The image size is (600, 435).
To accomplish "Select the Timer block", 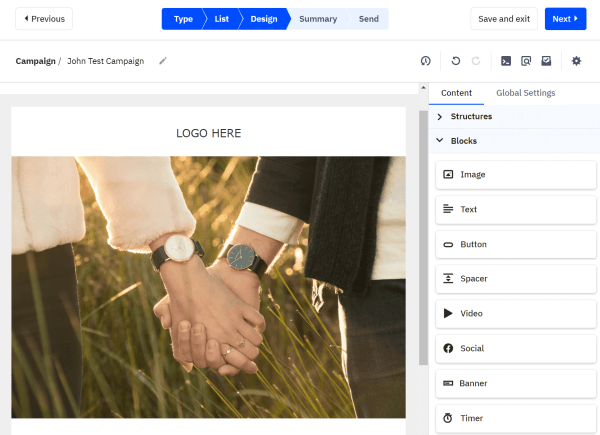I will 516,418.
